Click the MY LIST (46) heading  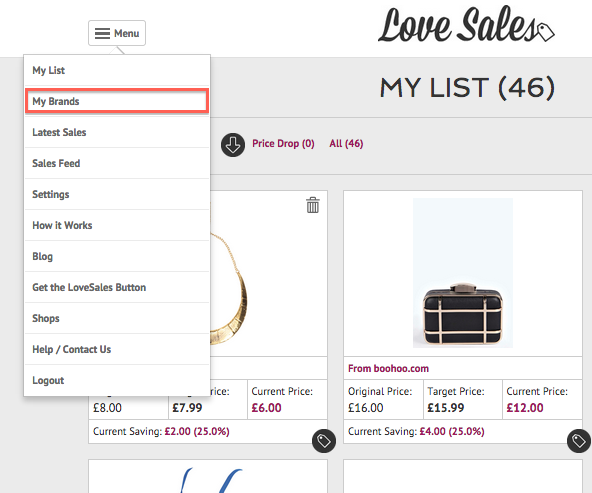(467, 88)
